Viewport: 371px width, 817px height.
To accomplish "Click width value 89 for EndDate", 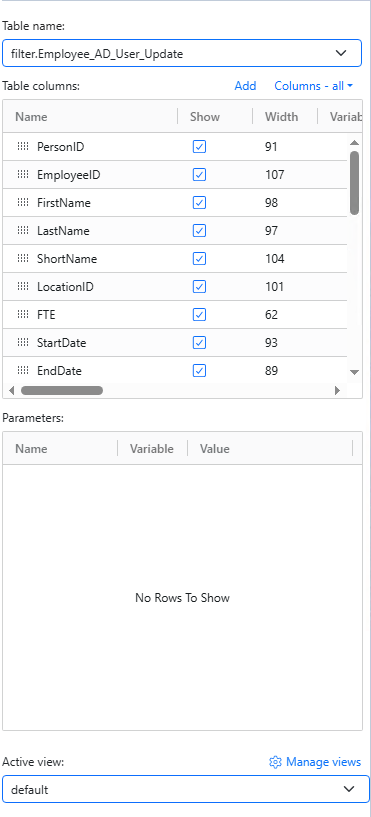I will coord(271,371).
